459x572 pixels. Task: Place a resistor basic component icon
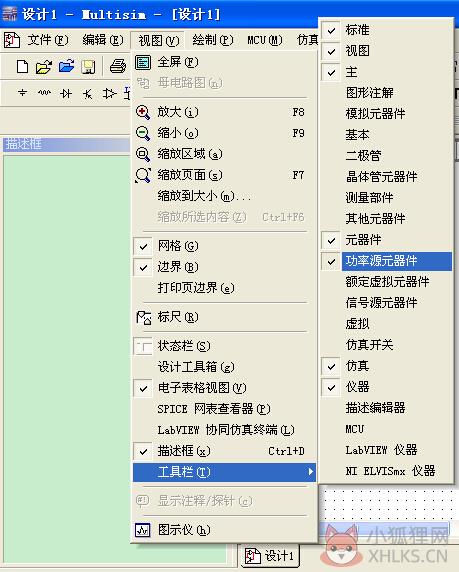(44, 93)
